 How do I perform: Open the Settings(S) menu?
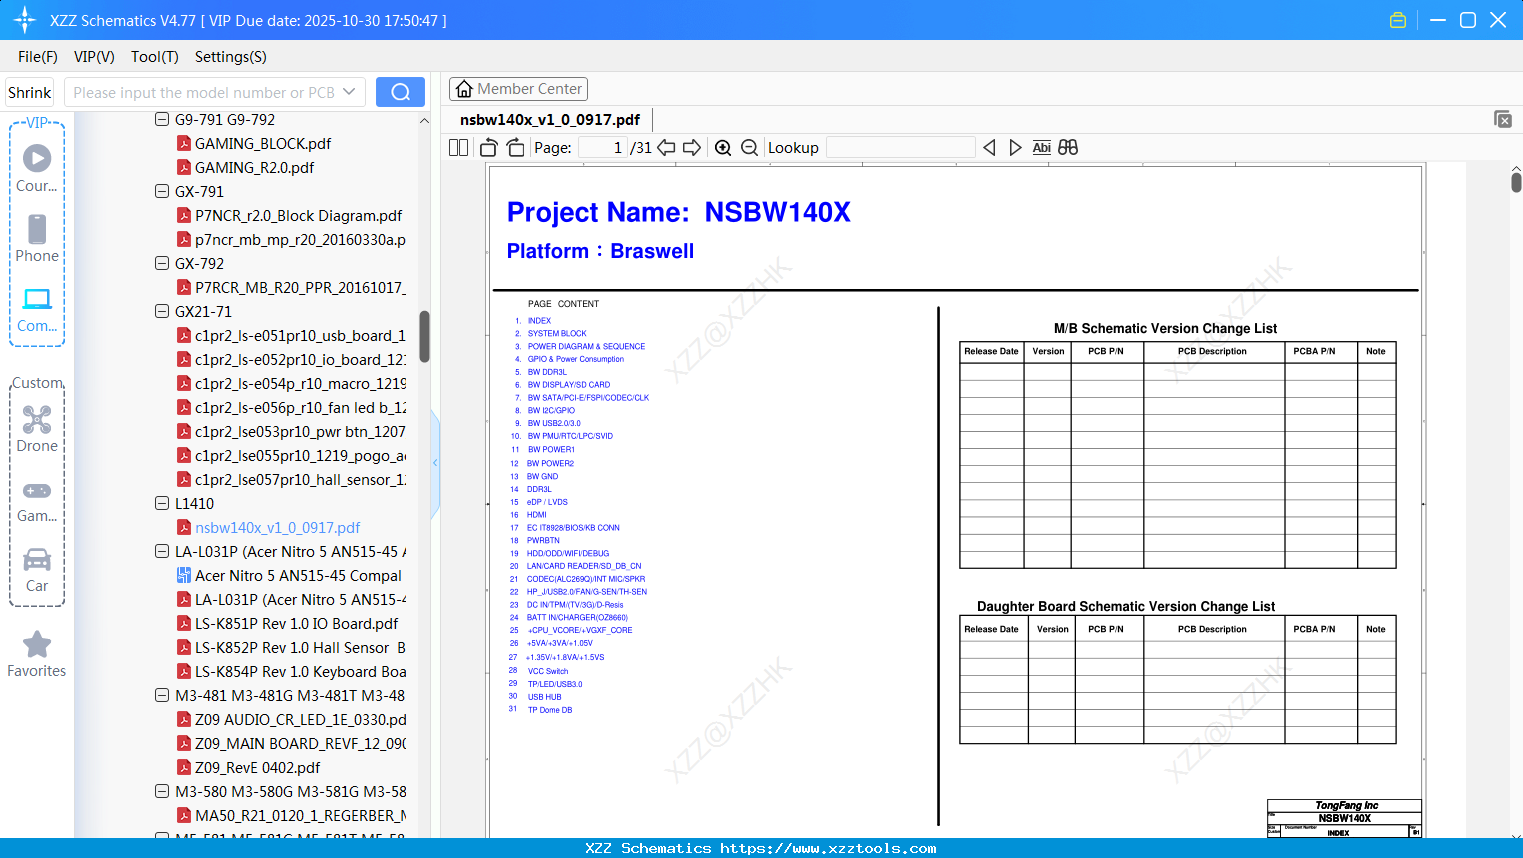[x=231, y=57]
